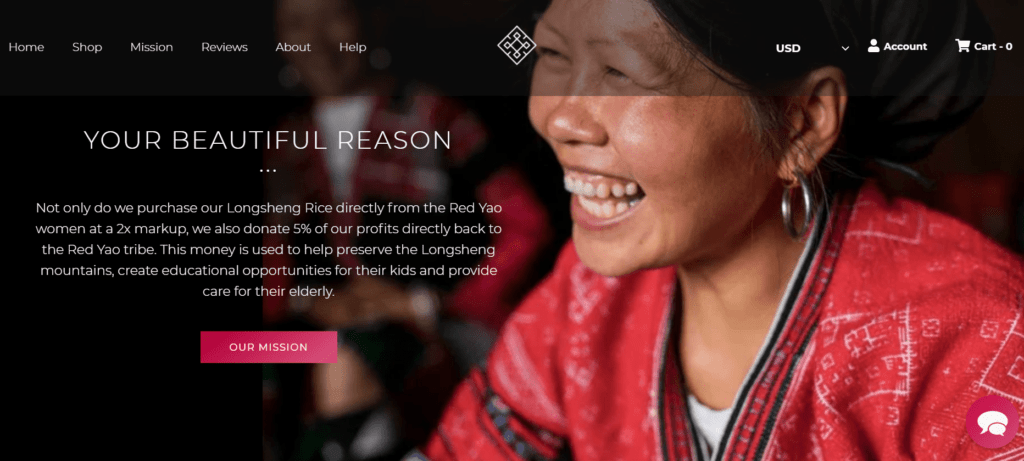Open the Help menu link
1024x461 pixels.
point(353,47)
